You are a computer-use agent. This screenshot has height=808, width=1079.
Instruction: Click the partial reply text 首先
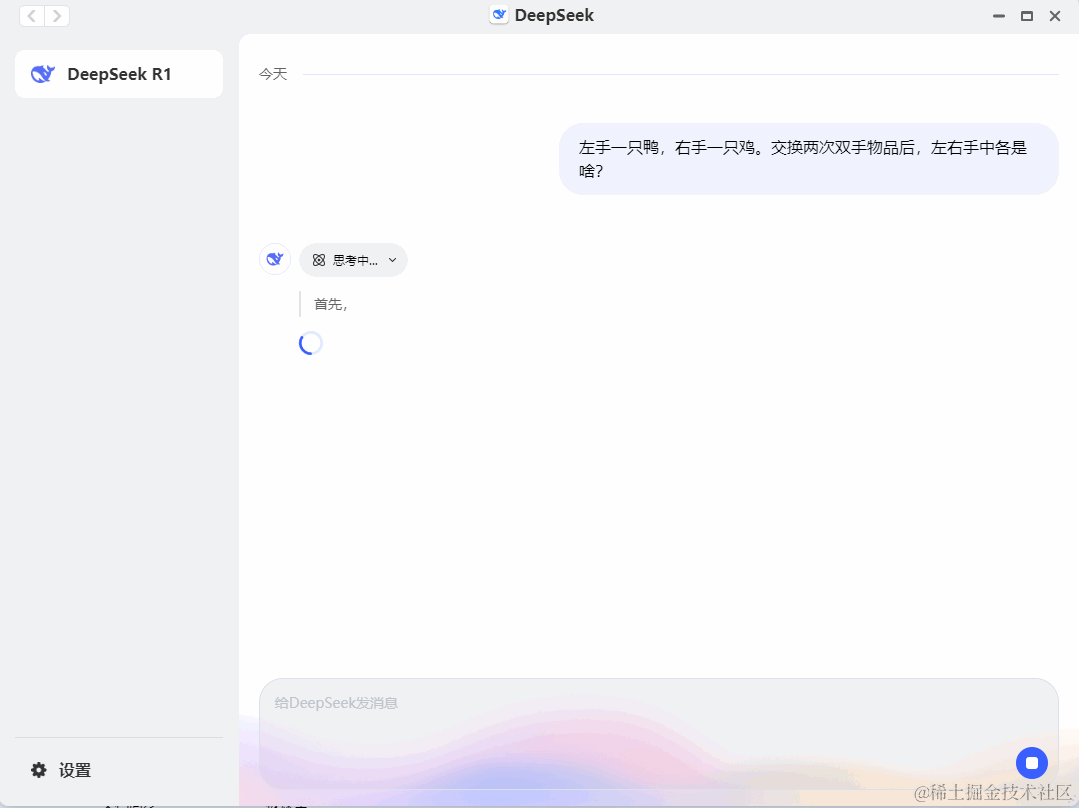pyautogui.click(x=330, y=303)
